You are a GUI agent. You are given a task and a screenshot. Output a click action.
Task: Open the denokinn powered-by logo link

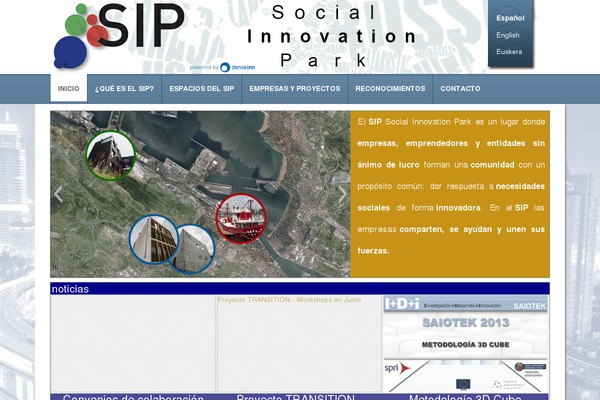[x=223, y=67]
